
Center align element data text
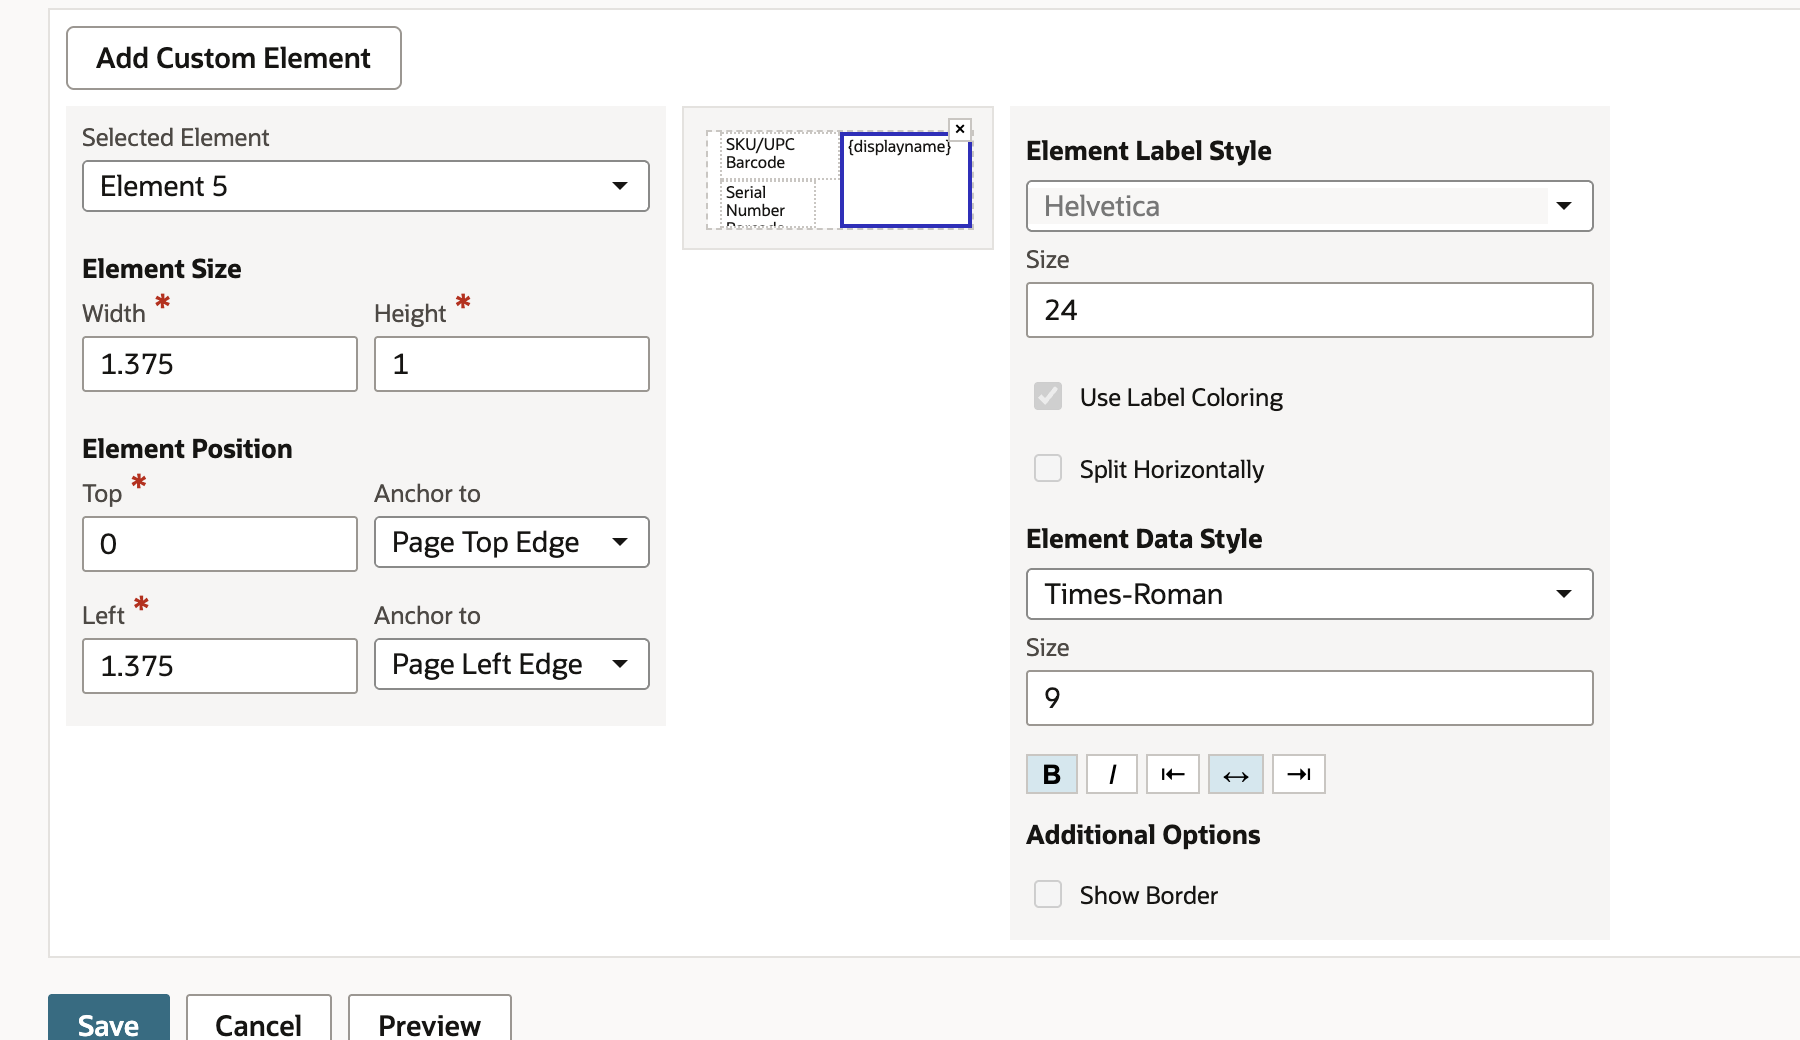[x=1236, y=774]
